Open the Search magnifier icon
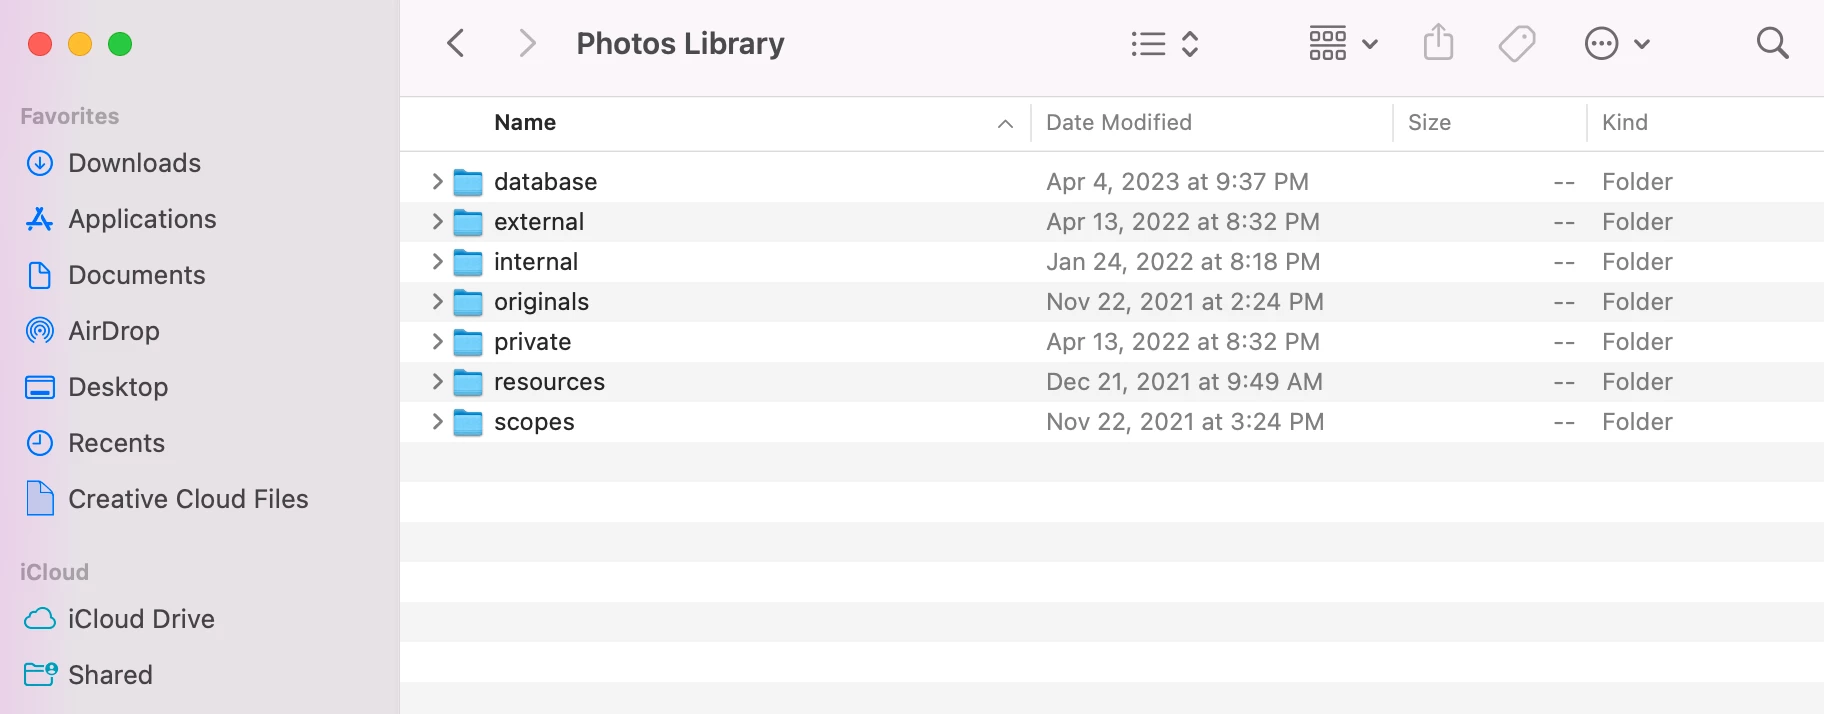 [x=1772, y=43]
